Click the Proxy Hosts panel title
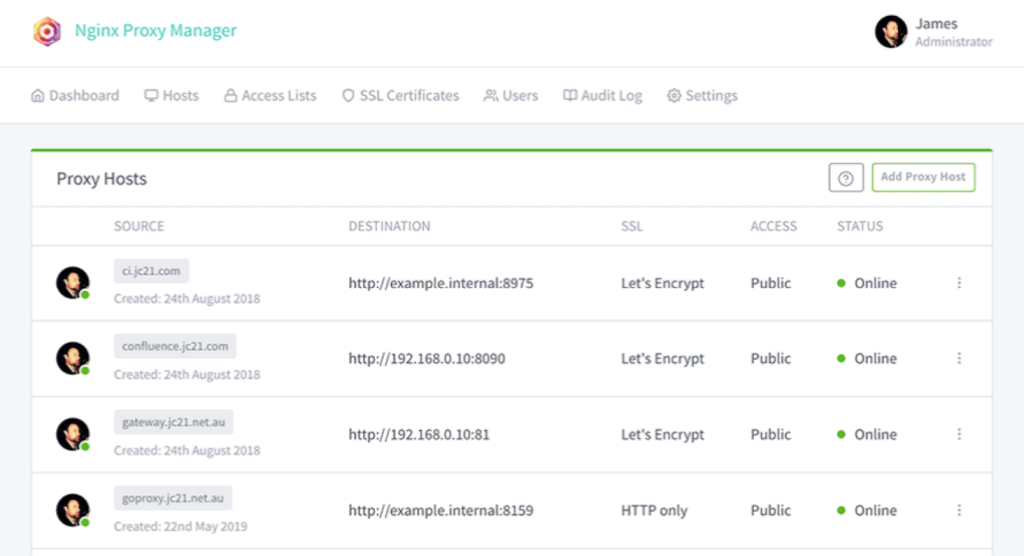This screenshot has height=556, width=1024. 101,179
